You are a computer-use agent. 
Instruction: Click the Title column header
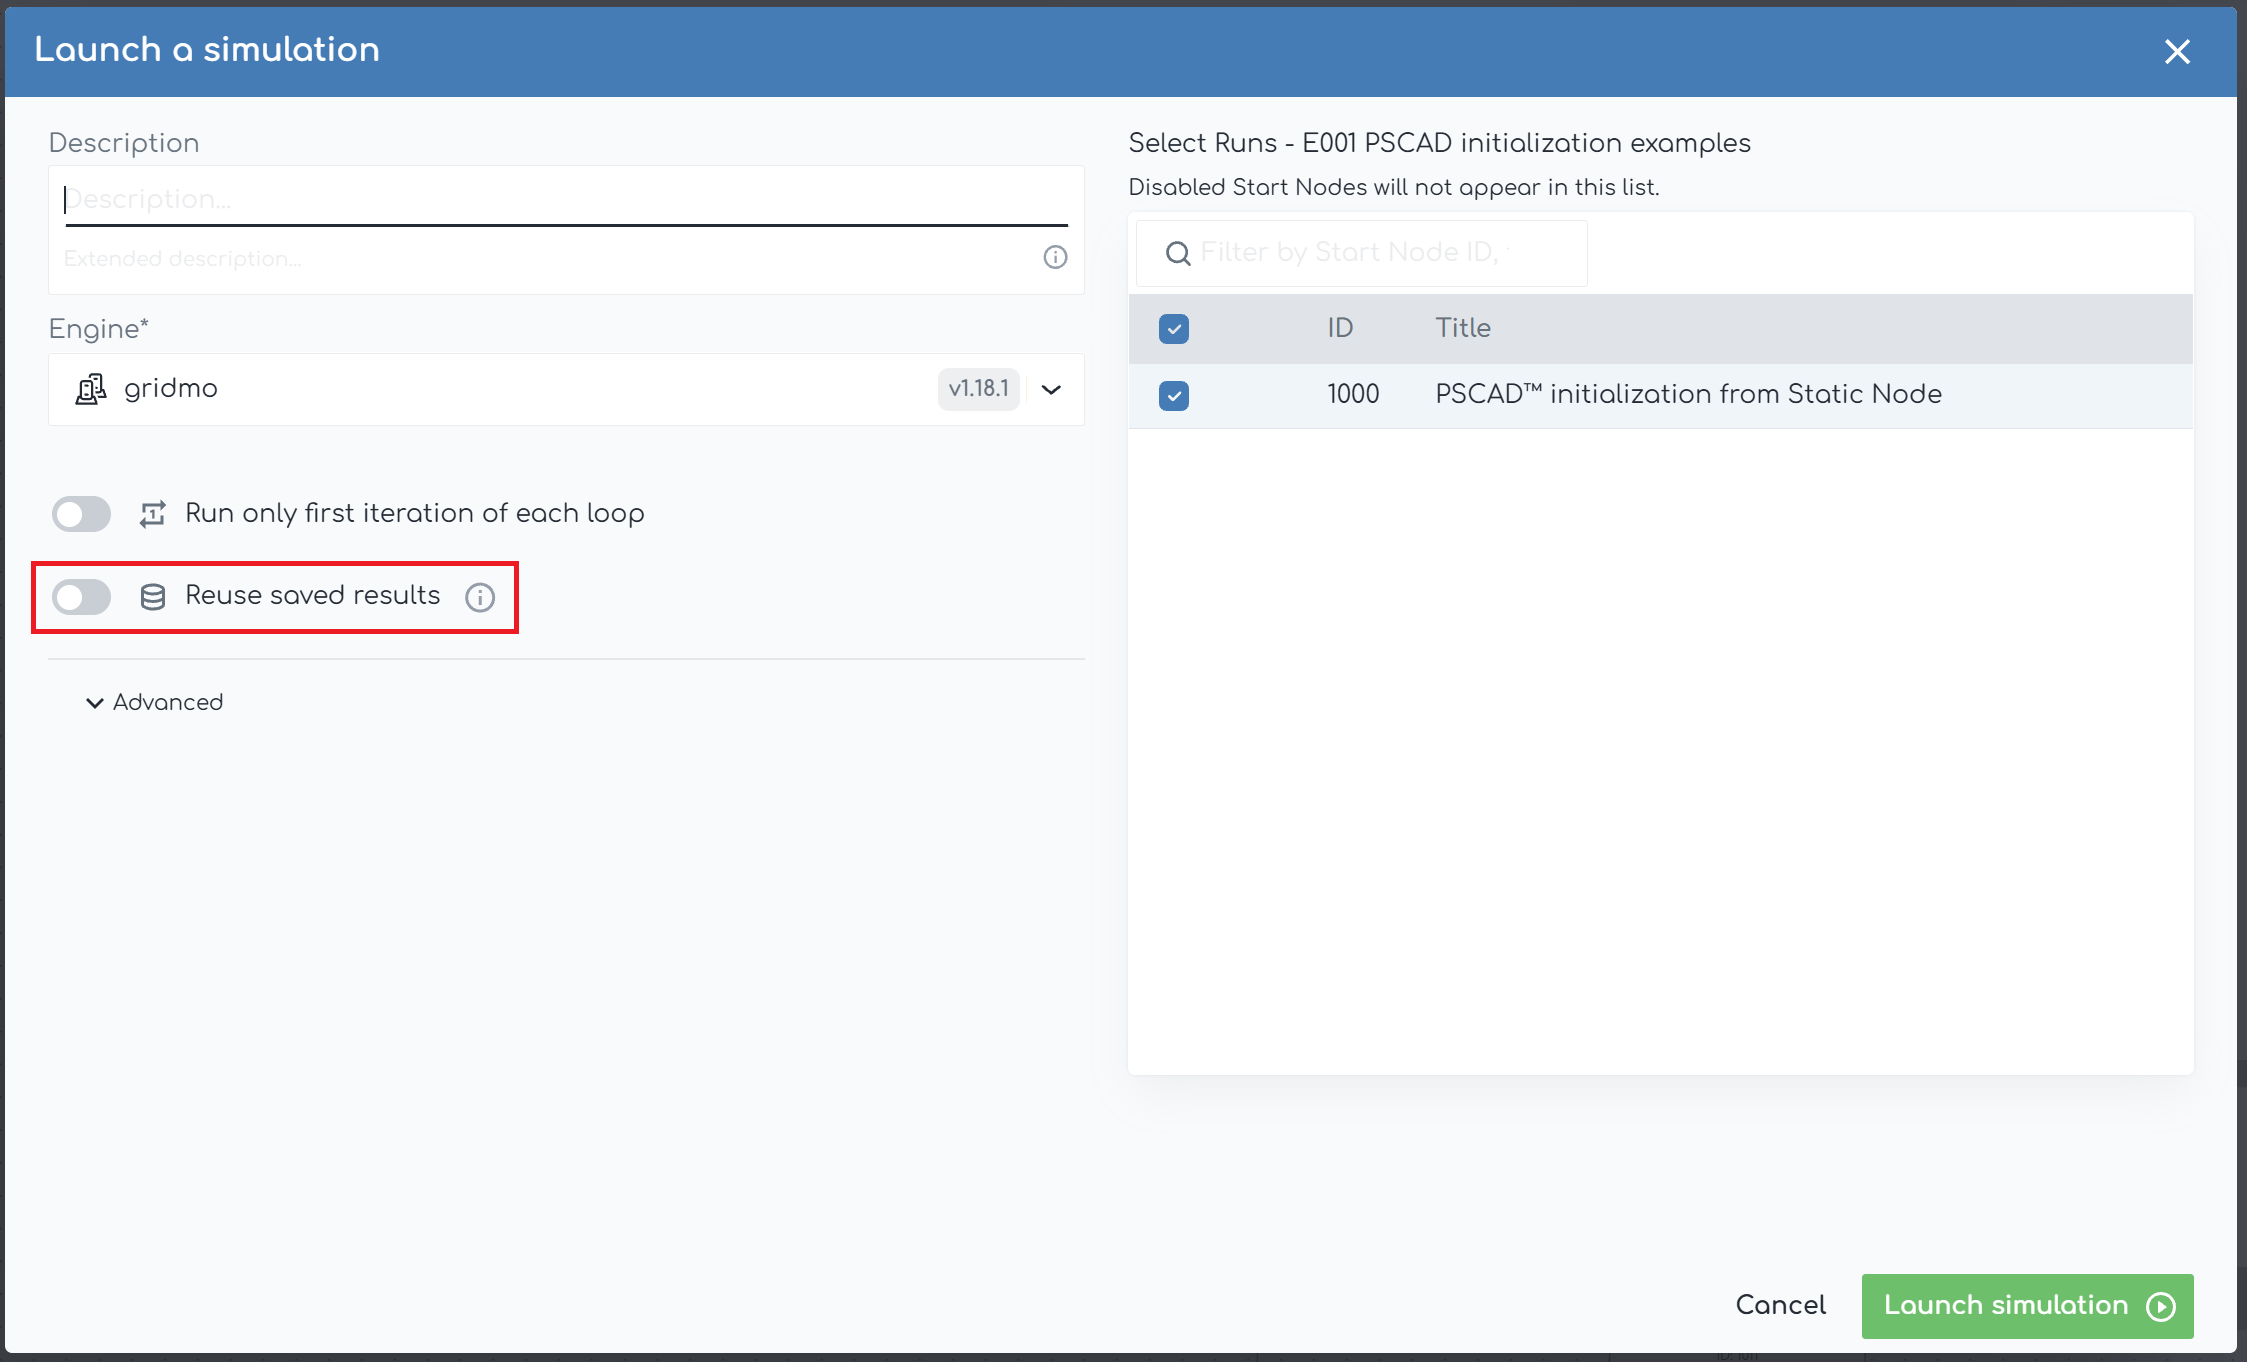[x=1463, y=328]
